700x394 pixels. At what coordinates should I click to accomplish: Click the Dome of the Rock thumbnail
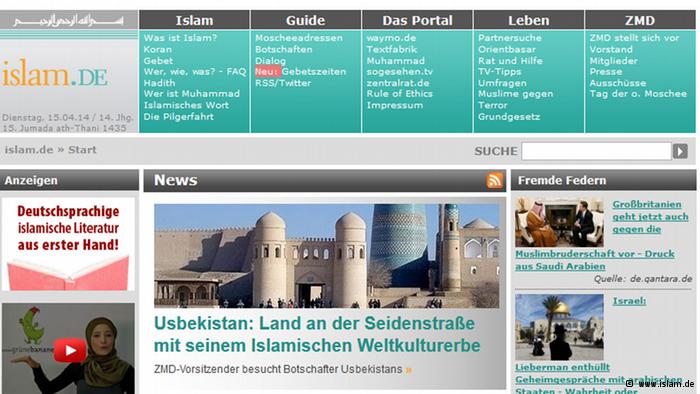559,327
